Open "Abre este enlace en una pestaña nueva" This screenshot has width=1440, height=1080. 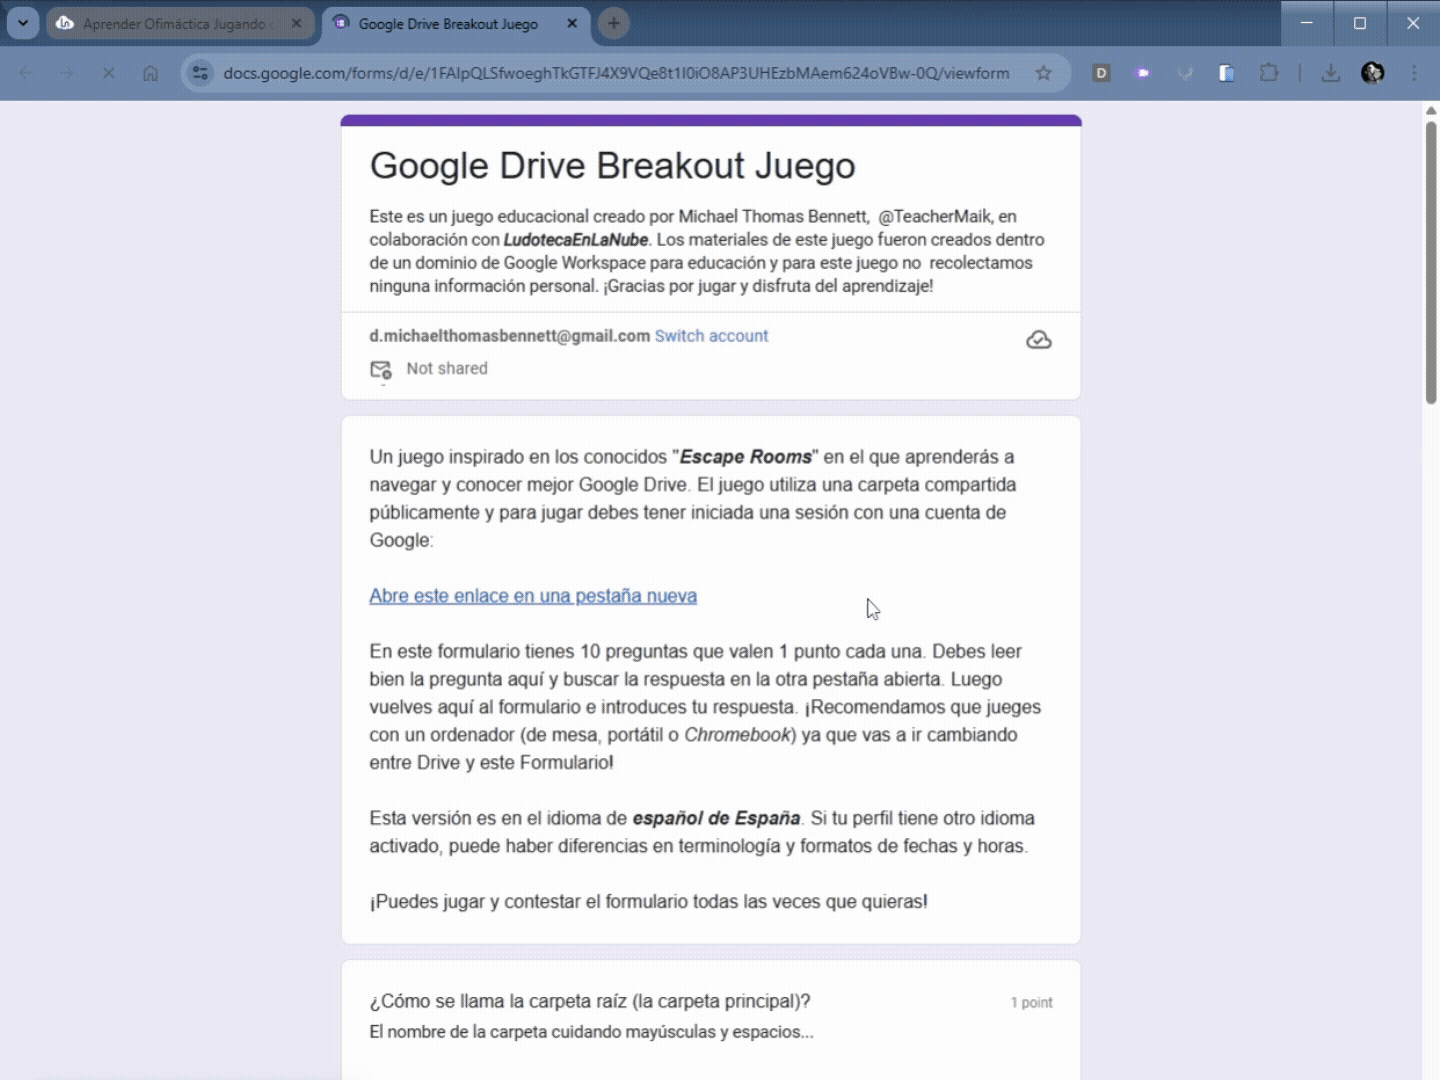click(x=533, y=595)
